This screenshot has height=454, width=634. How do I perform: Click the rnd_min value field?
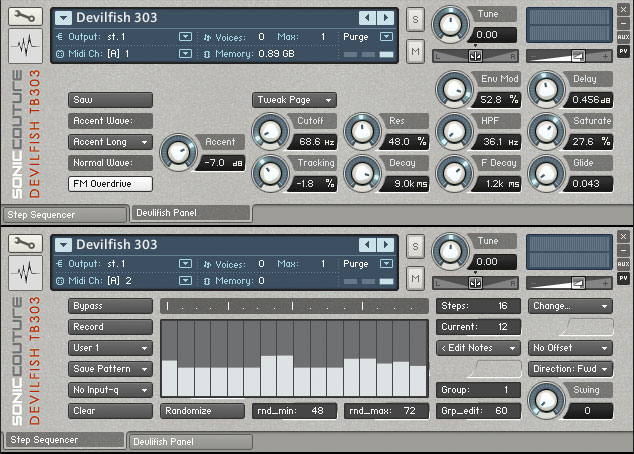(294, 411)
